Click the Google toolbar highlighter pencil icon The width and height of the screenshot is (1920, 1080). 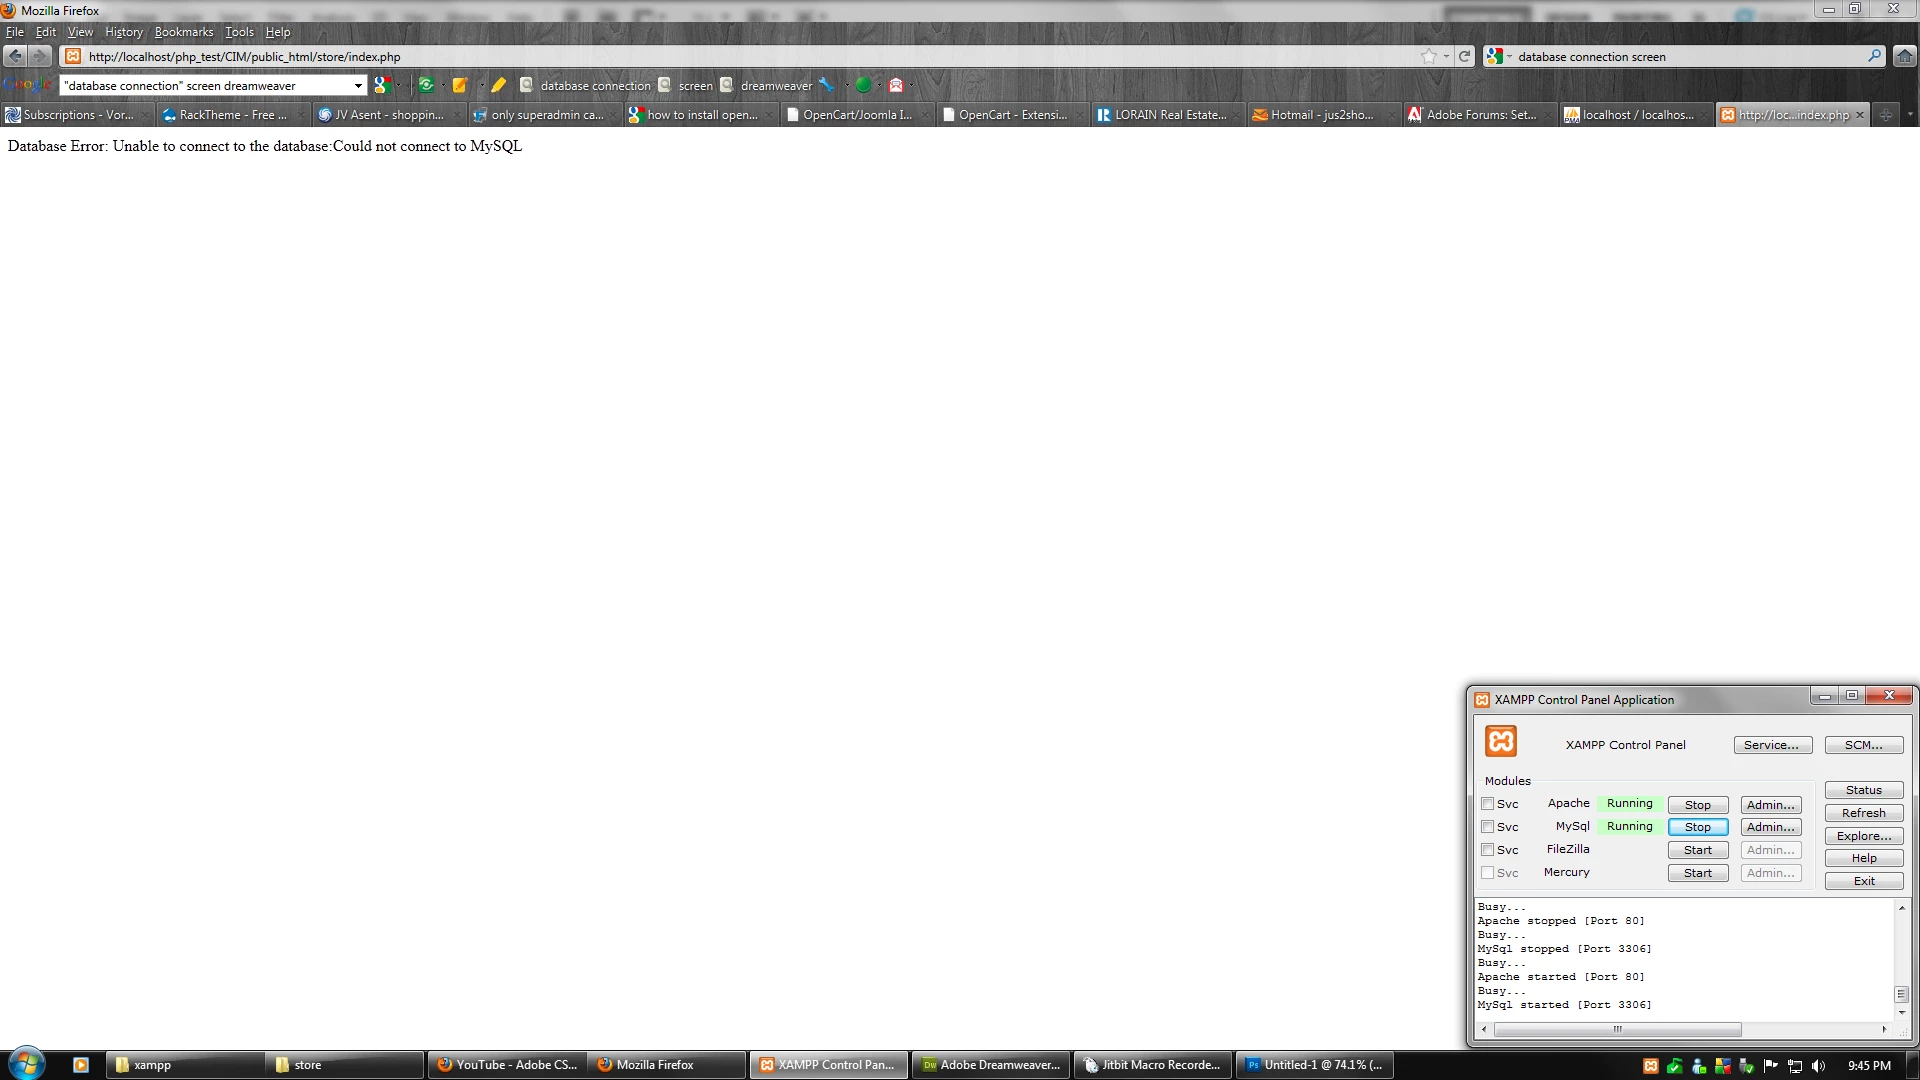click(x=498, y=86)
